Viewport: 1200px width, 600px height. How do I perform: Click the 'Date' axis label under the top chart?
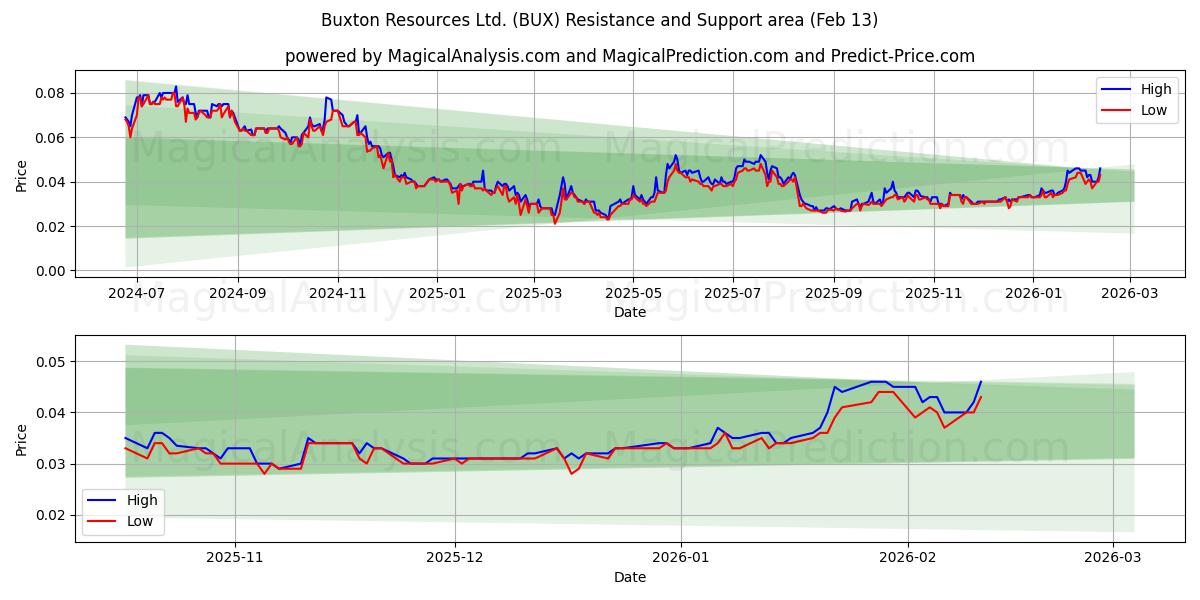pyautogui.click(x=630, y=312)
